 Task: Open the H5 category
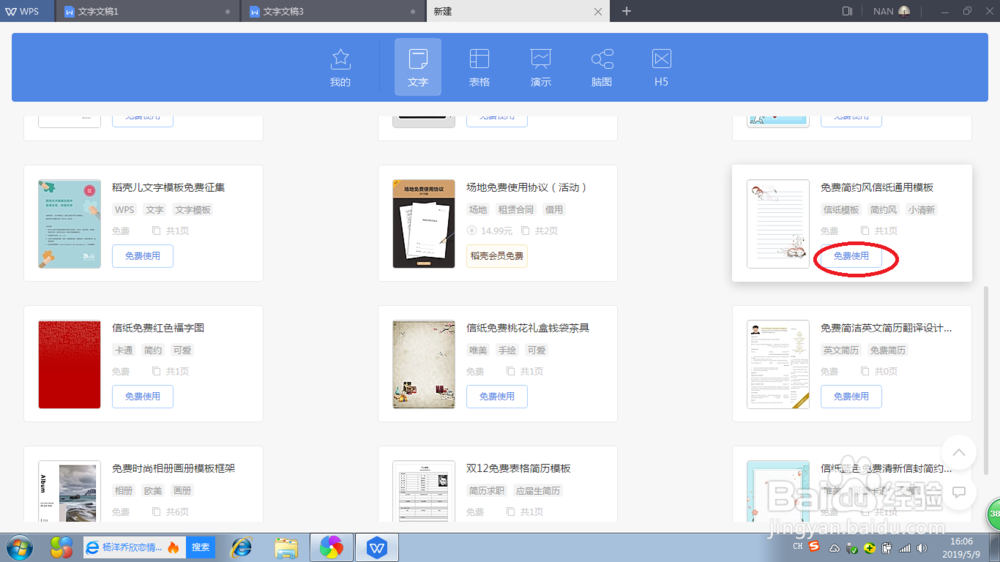(x=661, y=68)
